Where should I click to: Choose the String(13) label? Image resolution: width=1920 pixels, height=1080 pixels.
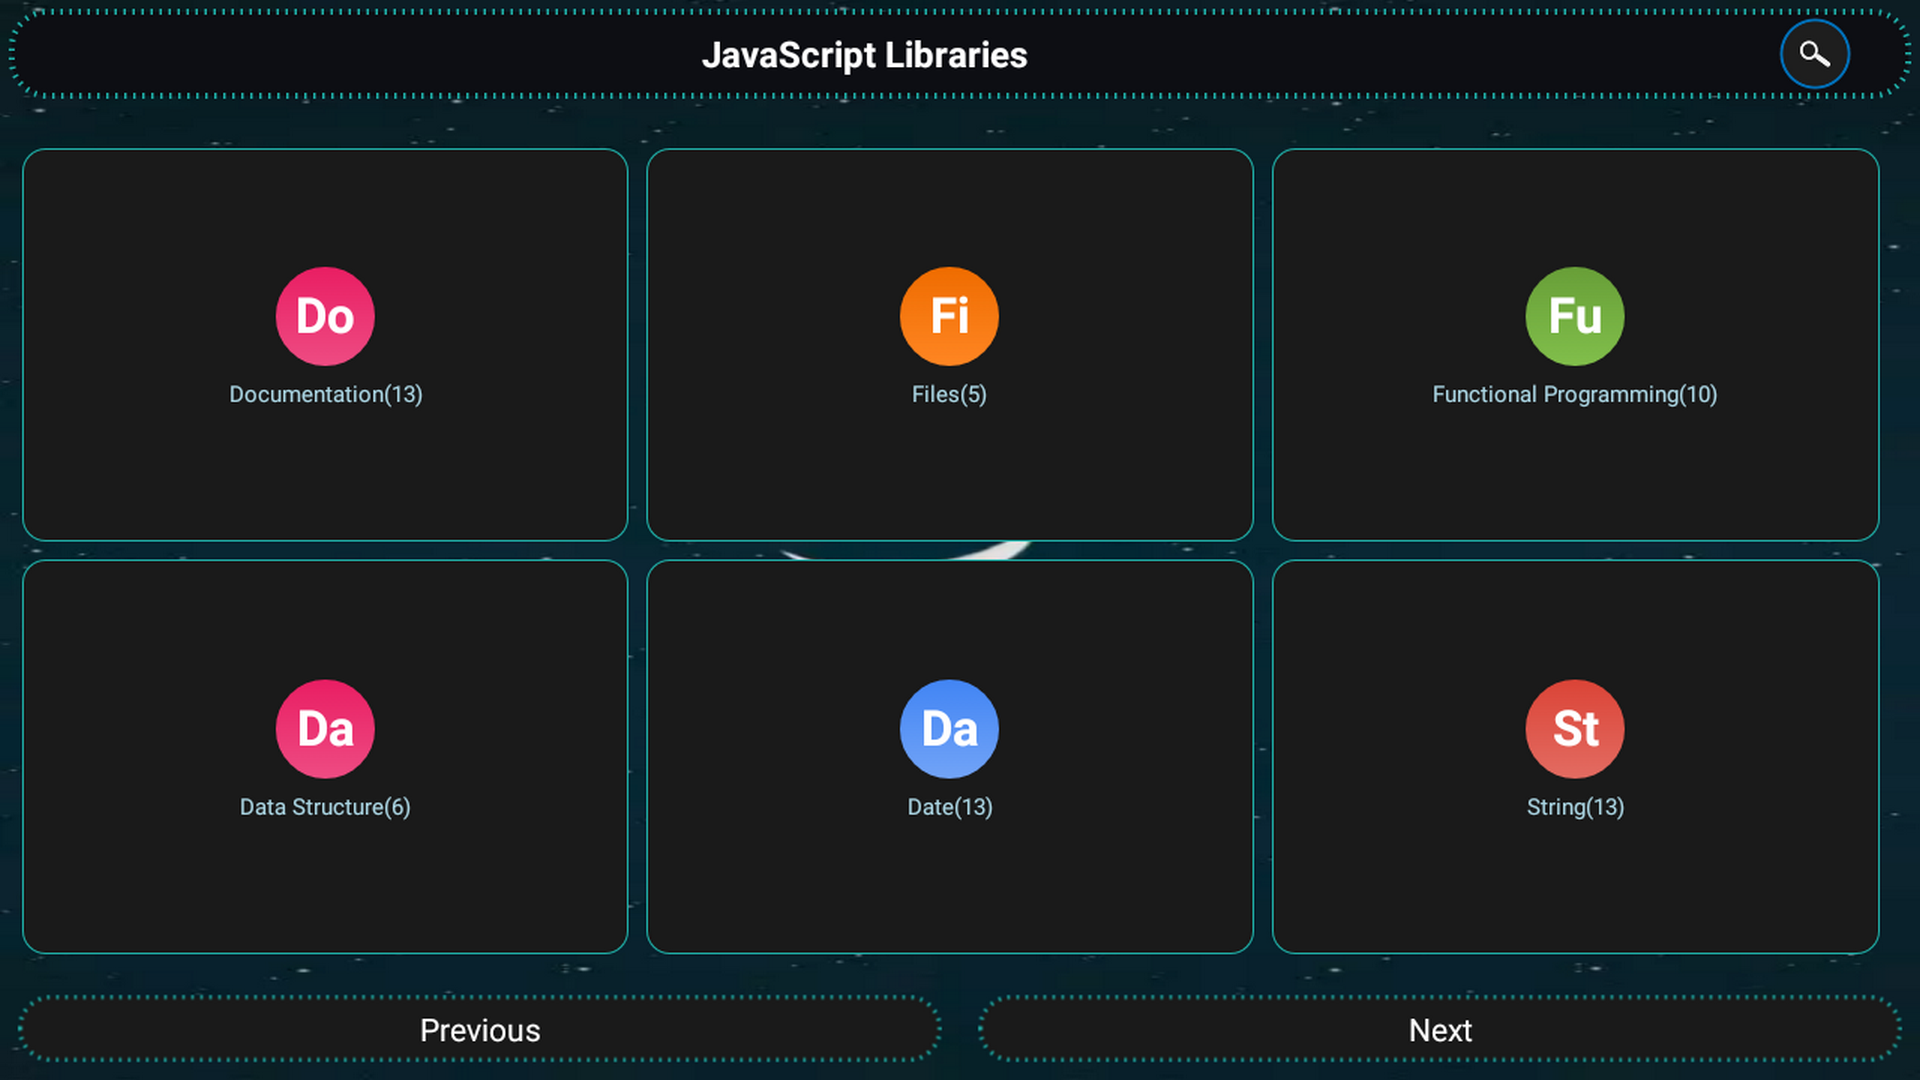[x=1575, y=807]
